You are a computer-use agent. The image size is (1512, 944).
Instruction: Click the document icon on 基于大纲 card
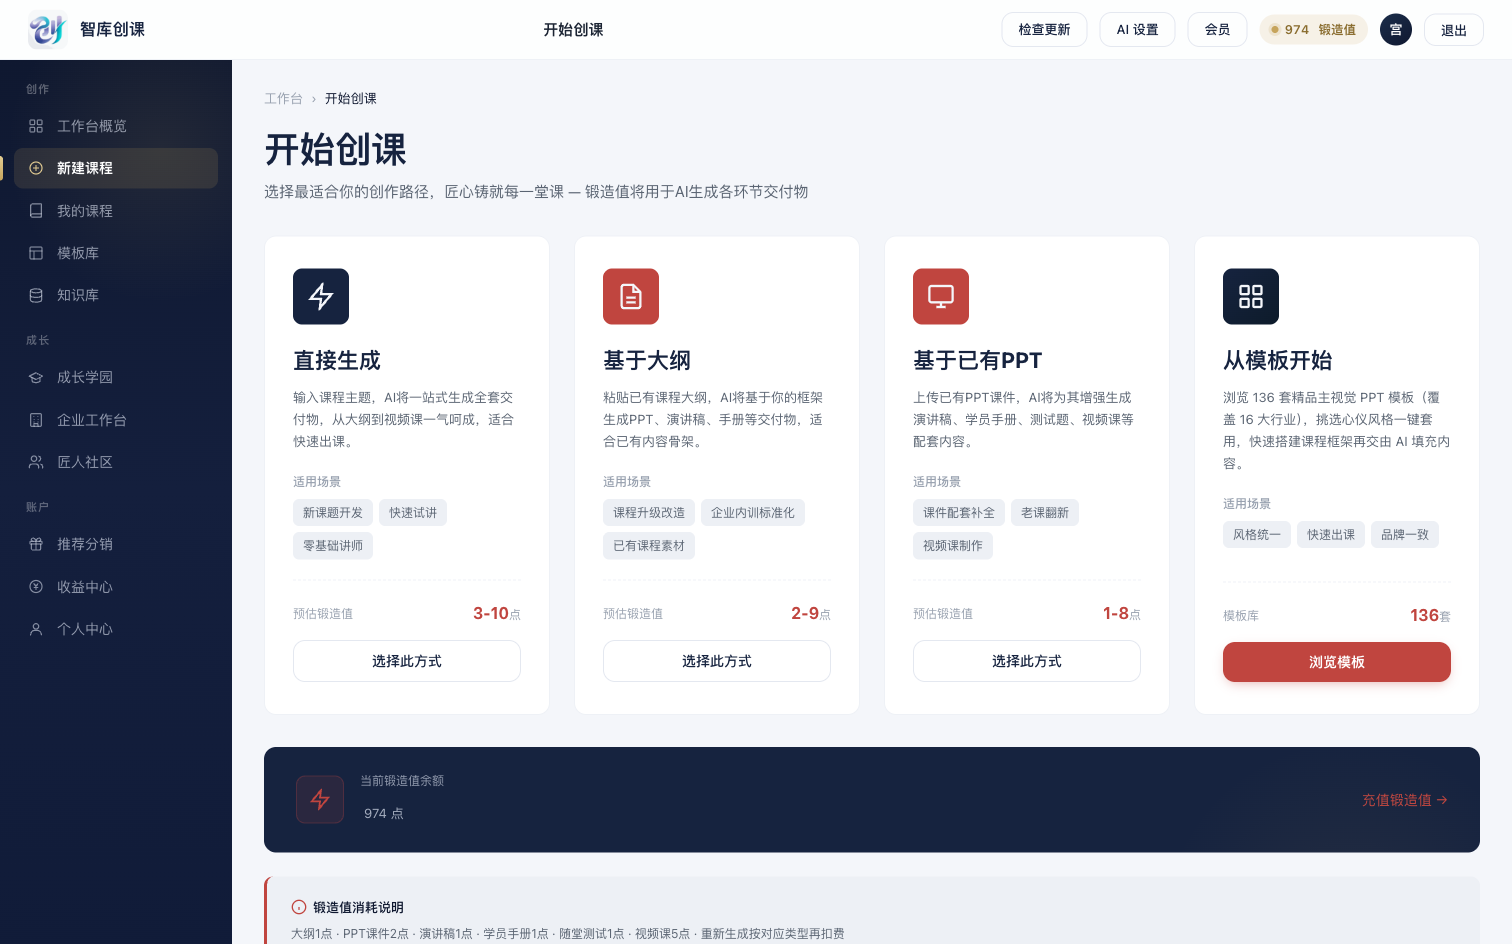631,296
